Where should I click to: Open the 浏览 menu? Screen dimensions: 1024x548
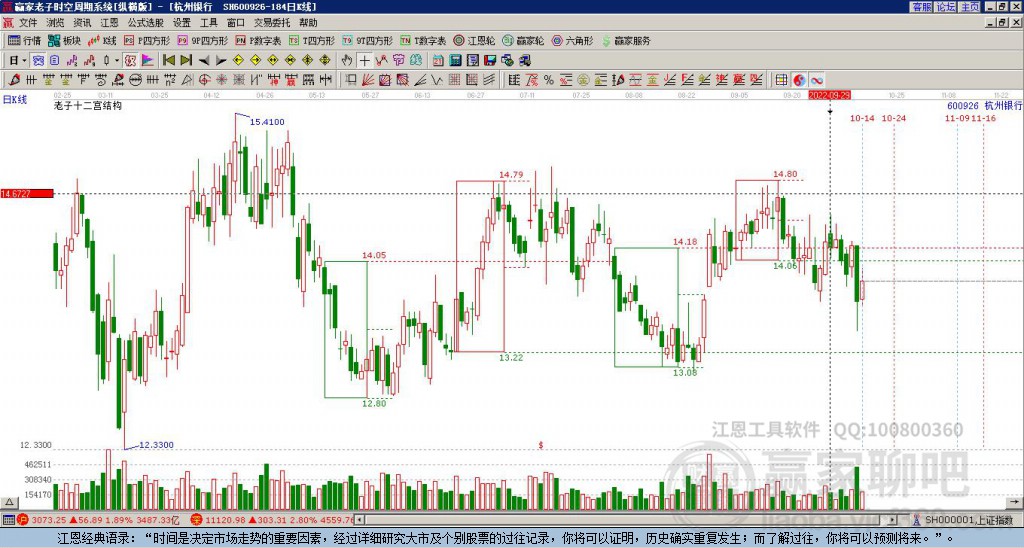pos(56,23)
